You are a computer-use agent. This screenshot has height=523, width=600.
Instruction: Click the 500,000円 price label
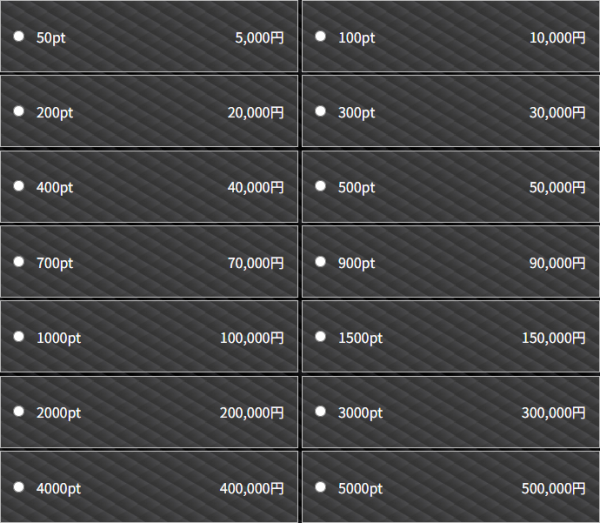click(553, 489)
